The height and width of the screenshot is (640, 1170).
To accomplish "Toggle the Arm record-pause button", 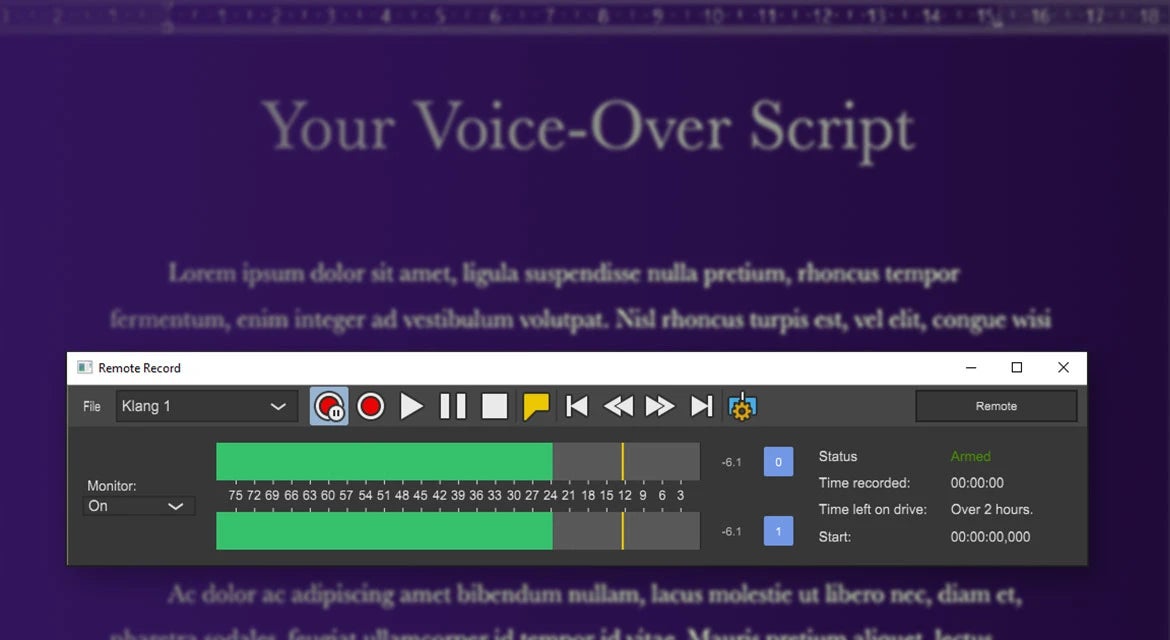I will (329, 407).
